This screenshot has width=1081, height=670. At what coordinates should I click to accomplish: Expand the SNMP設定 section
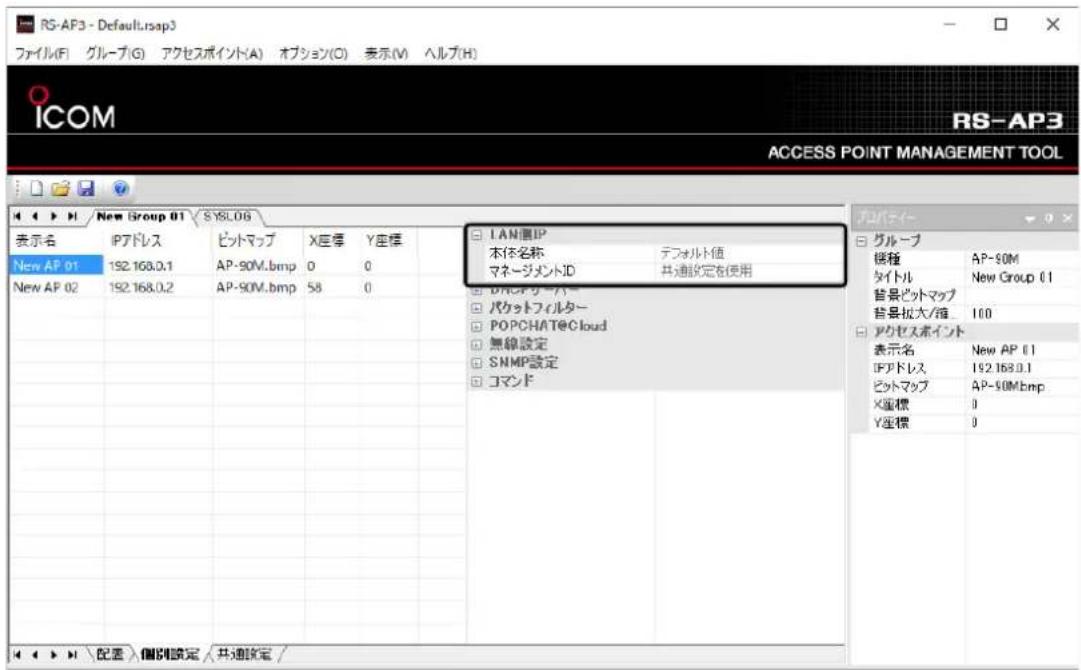[x=476, y=363]
